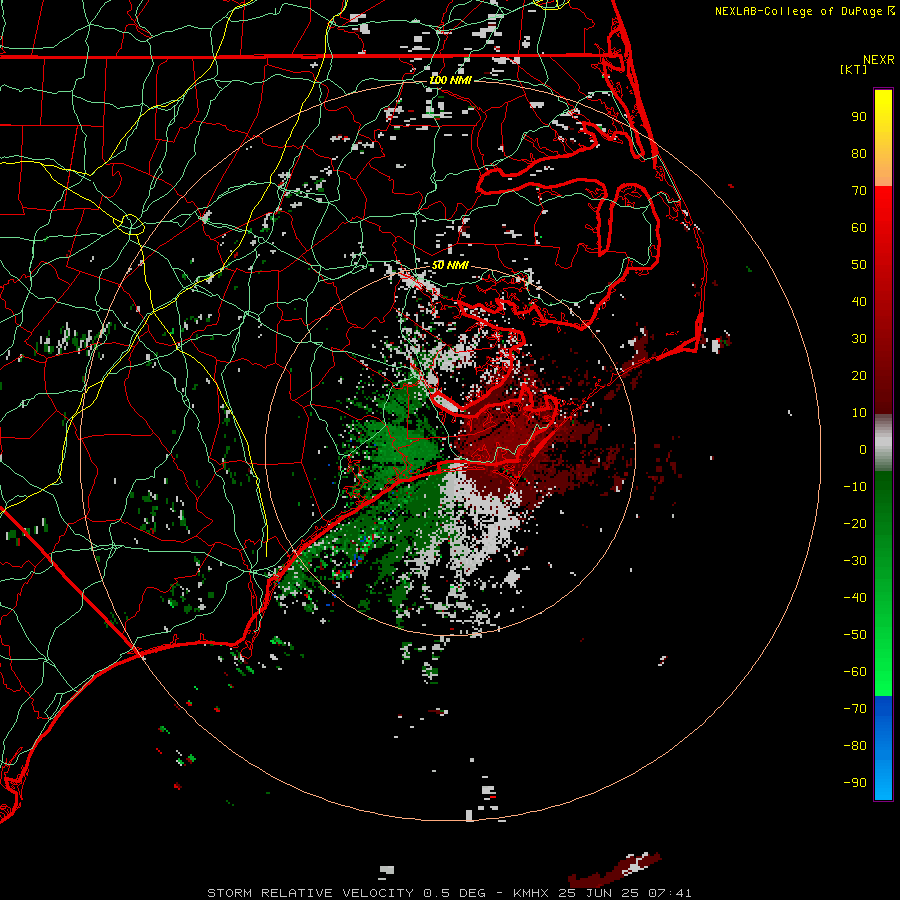Click the -50 value on the velocity scale
The image size is (900, 900).
(x=855, y=635)
